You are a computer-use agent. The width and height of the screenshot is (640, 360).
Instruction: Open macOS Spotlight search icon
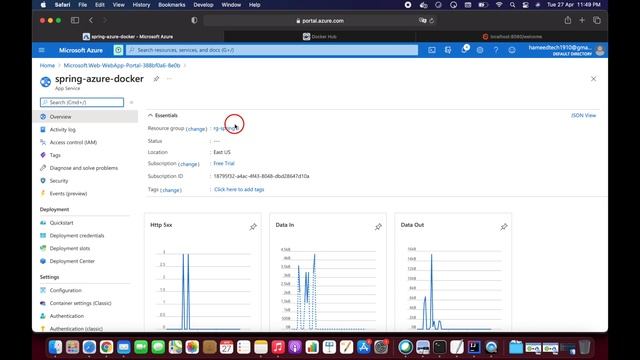[x=512, y=5]
